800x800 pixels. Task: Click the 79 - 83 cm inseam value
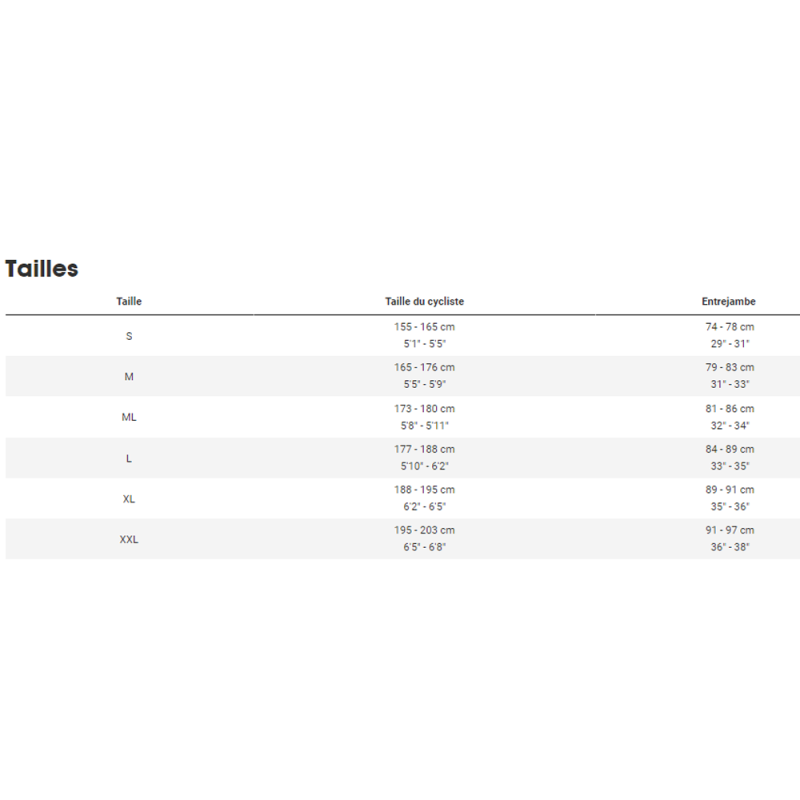coord(730,367)
